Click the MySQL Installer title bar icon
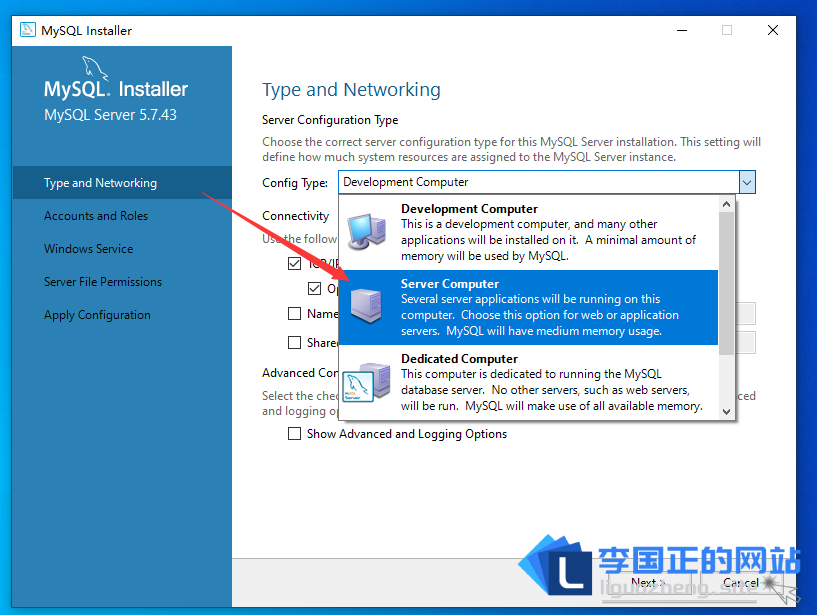Viewport: 817px width, 615px height. pyautogui.click(x=28, y=30)
